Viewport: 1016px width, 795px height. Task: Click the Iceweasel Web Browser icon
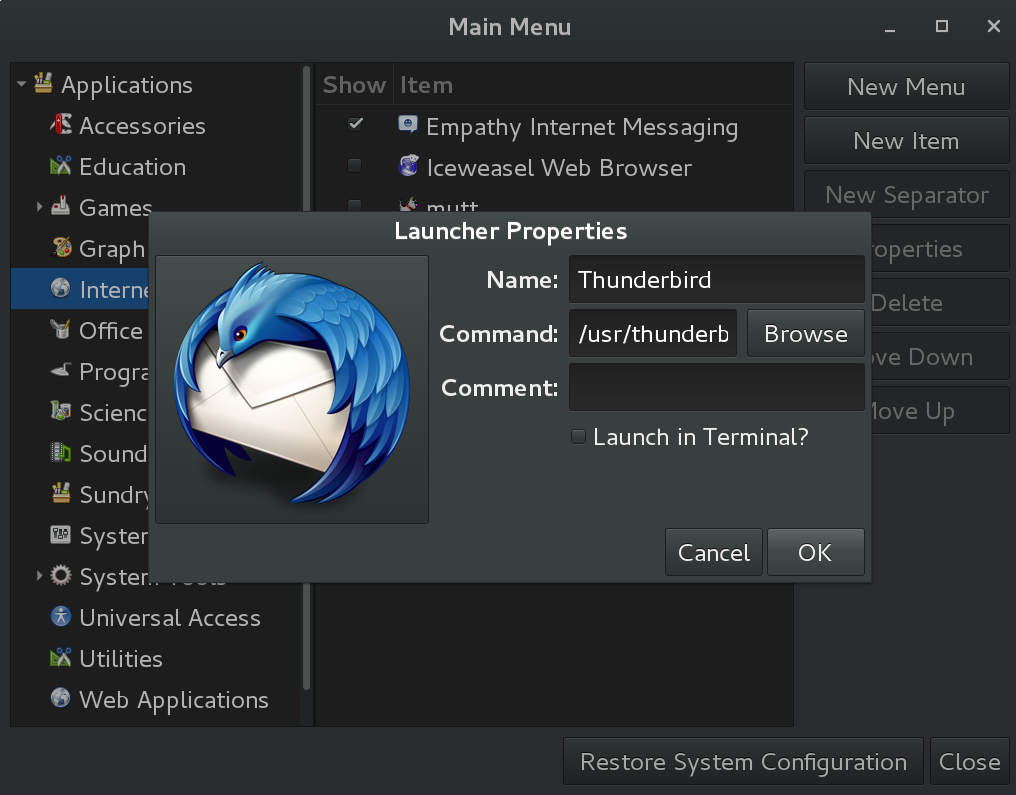tap(408, 166)
